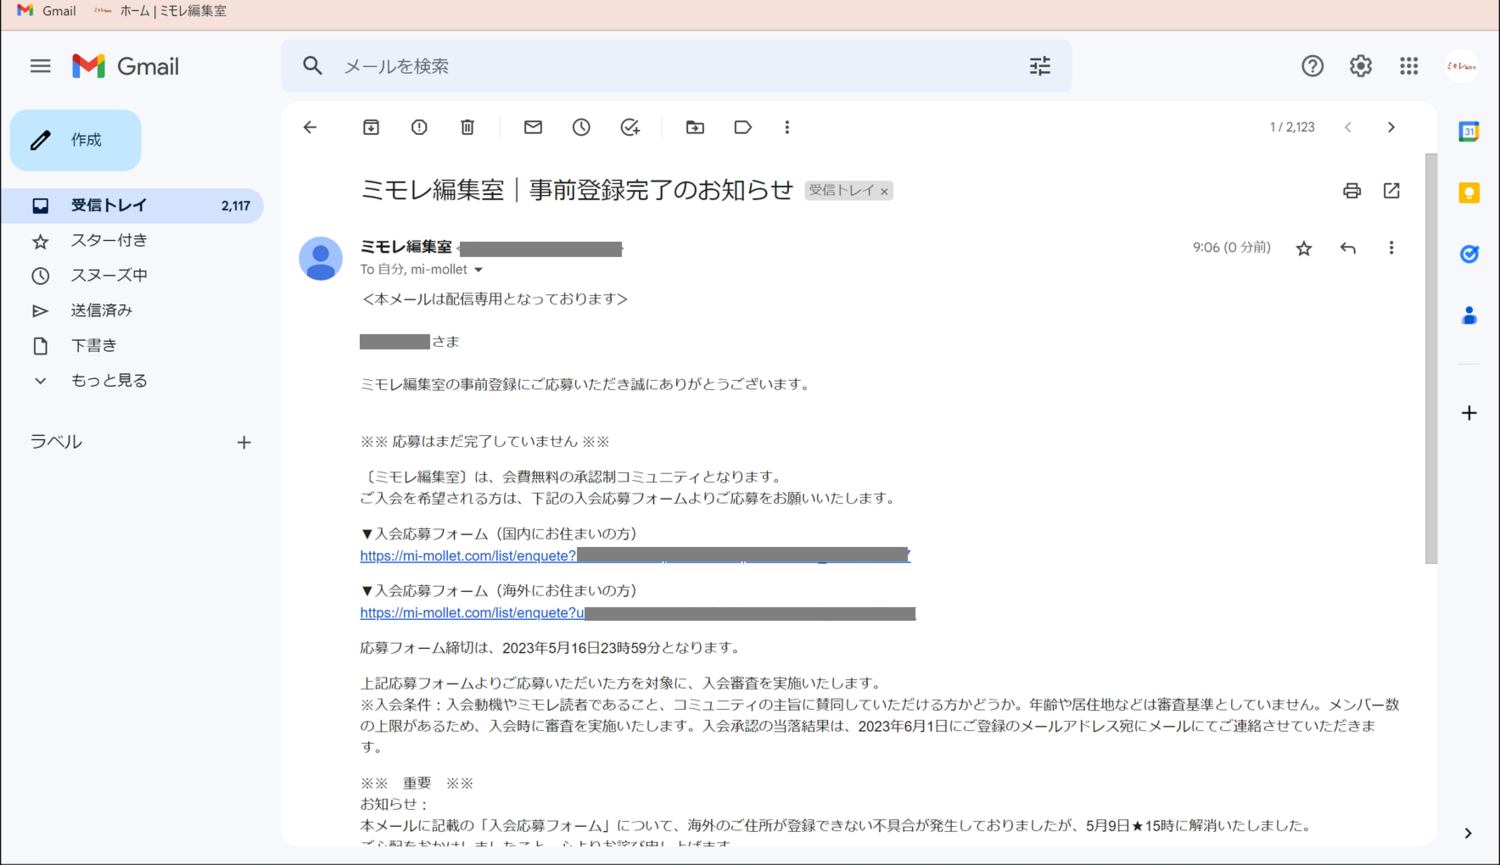The height and width of the screenshot is (865, 1500).
Task: Go to the older email with right chevron
Action: [x=1391, y=127]
